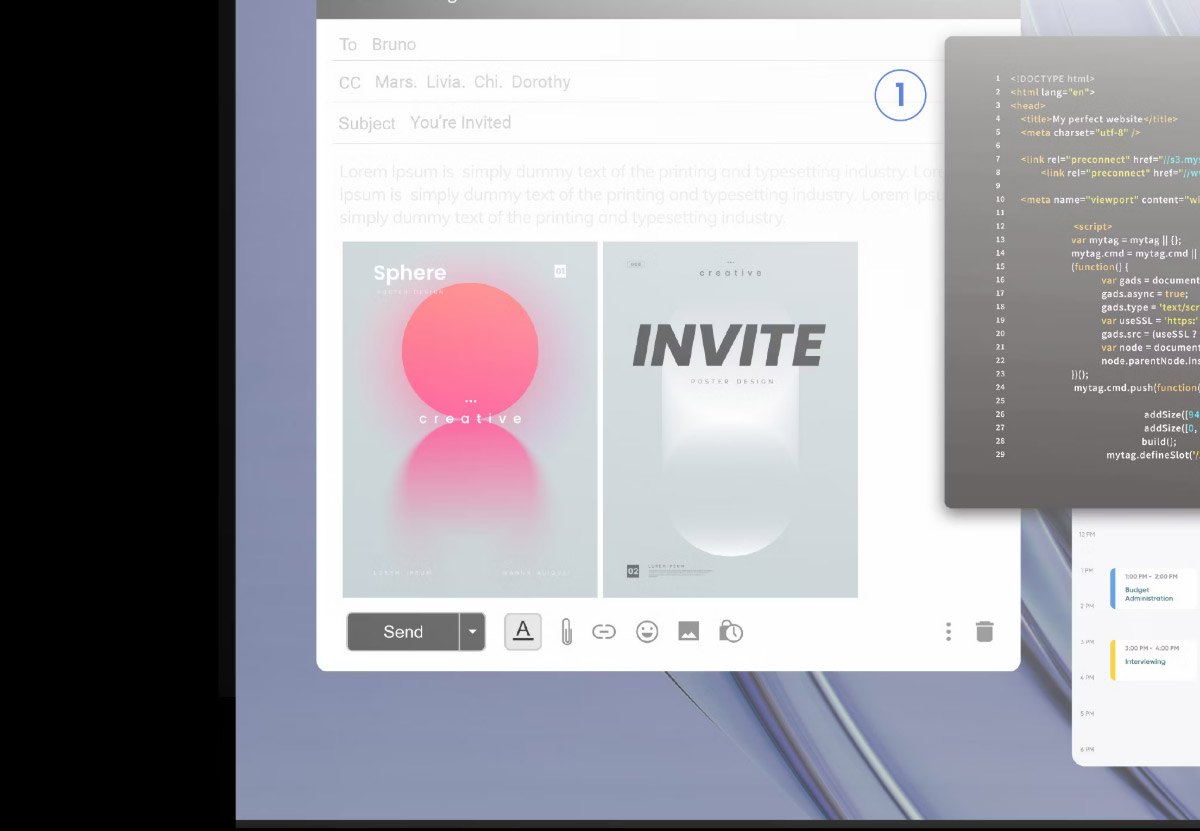Viewport: 1200px width, 831px height.
Task: Click the "var useSSL" code line
Action: 1150,321
